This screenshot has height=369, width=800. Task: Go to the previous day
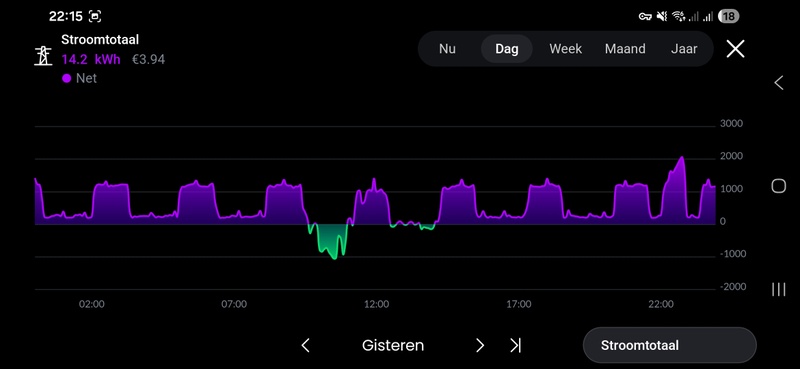point(305,346)
